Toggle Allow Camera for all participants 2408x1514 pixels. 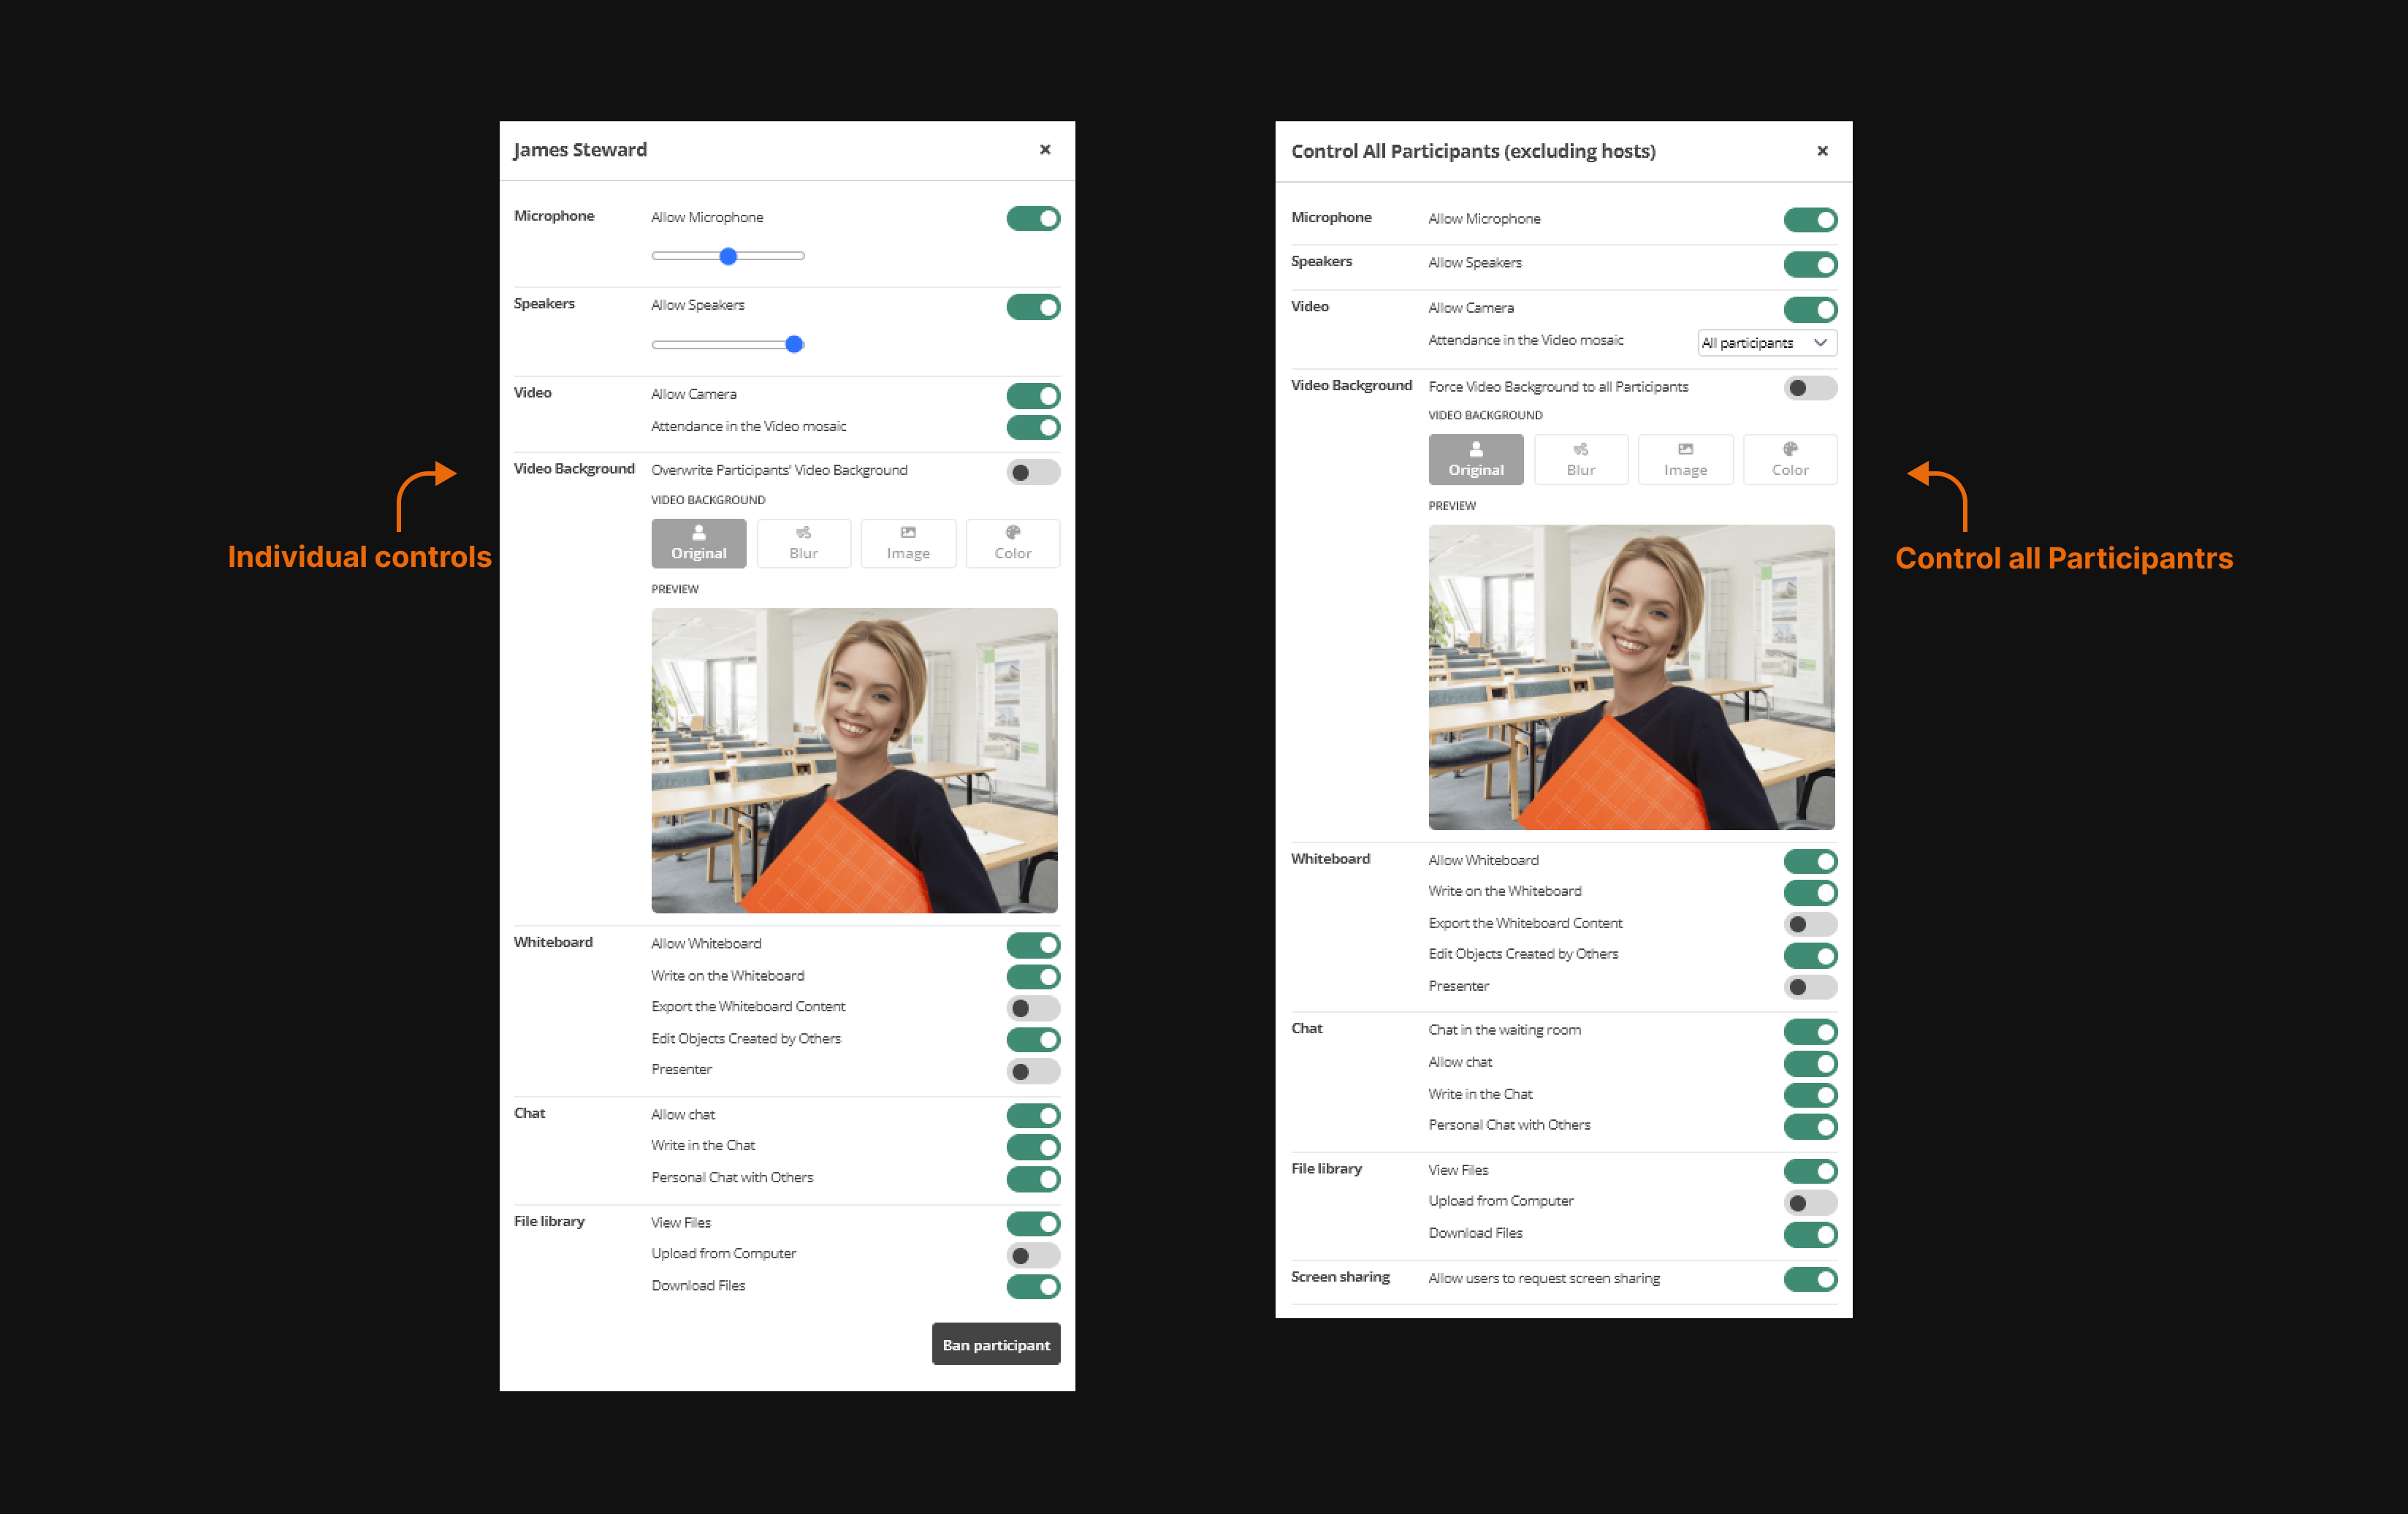pos(1810,310)
